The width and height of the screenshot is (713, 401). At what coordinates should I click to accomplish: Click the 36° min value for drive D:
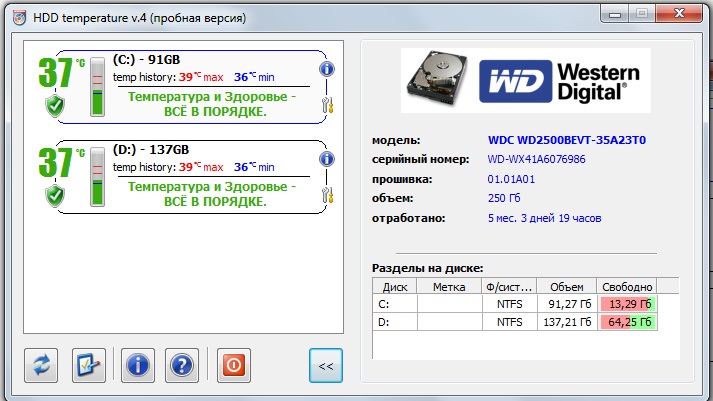coord(254,167)
